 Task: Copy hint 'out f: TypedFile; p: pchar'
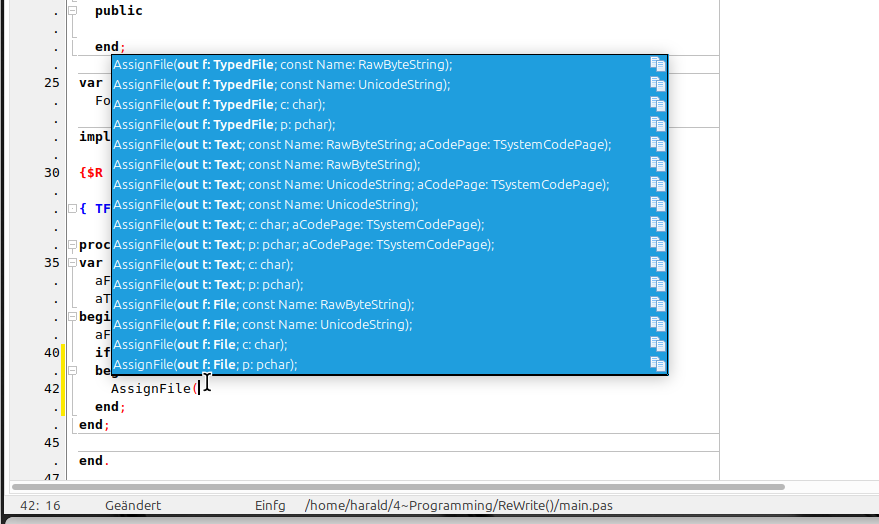point(658,124)
